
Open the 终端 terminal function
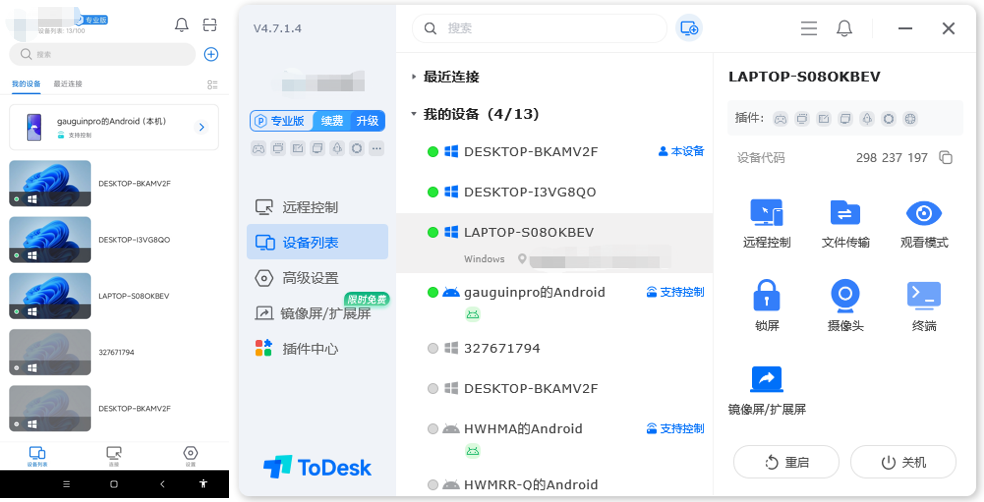924,306
